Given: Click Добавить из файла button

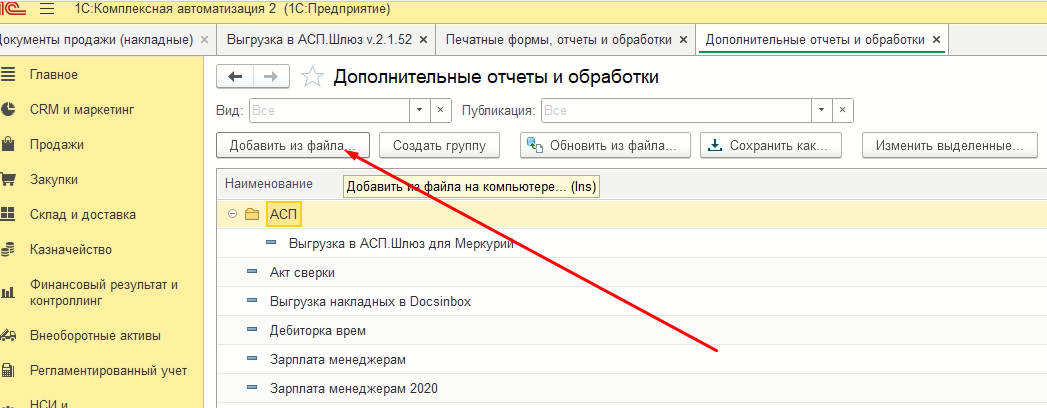Looking at the screenshot, I should coord(293,145).
